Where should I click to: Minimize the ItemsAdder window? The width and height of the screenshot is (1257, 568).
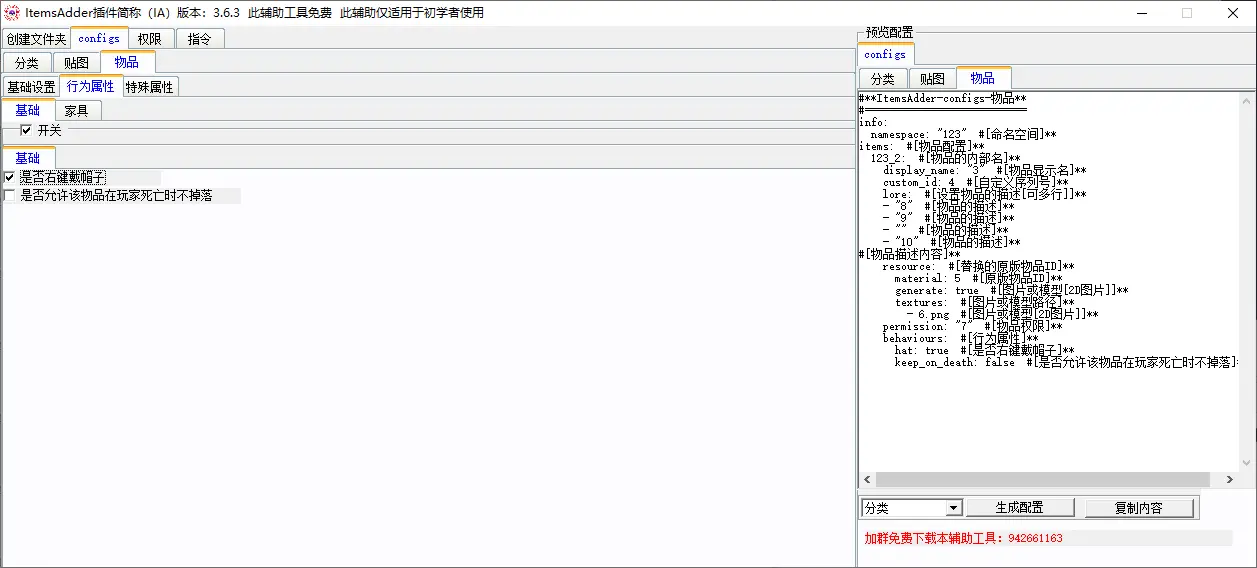(1141, 13)
